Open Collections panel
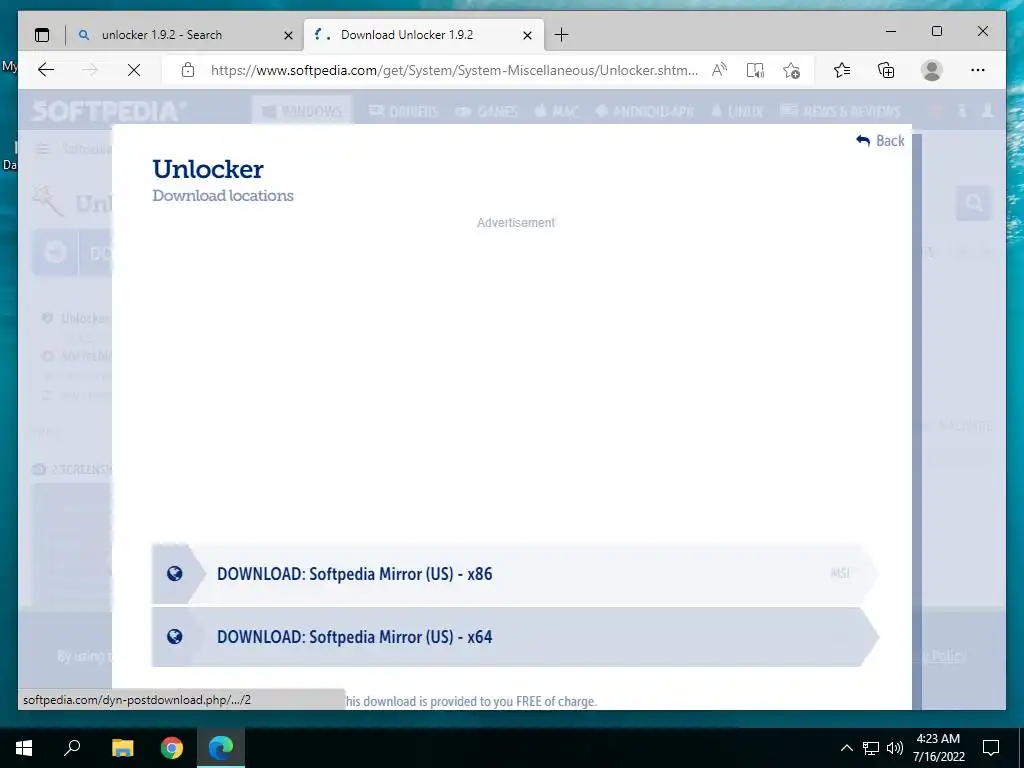Image resolution: width=1024 pixels, height=768 pixels. pyautogui.click(x=886, y=70)
